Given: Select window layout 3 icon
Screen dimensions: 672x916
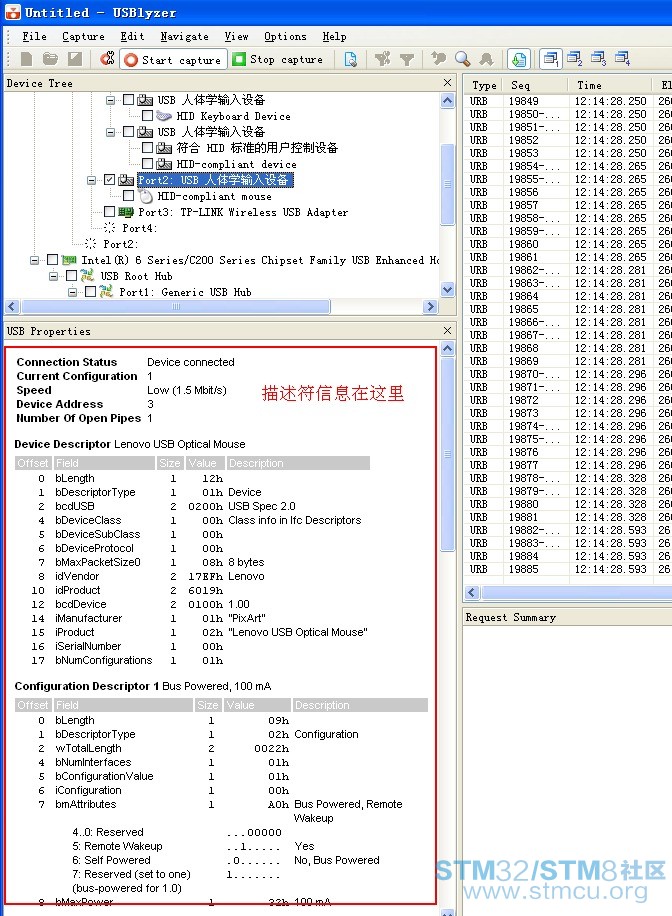Looking at the screenshot, I should tap(598, 59).
